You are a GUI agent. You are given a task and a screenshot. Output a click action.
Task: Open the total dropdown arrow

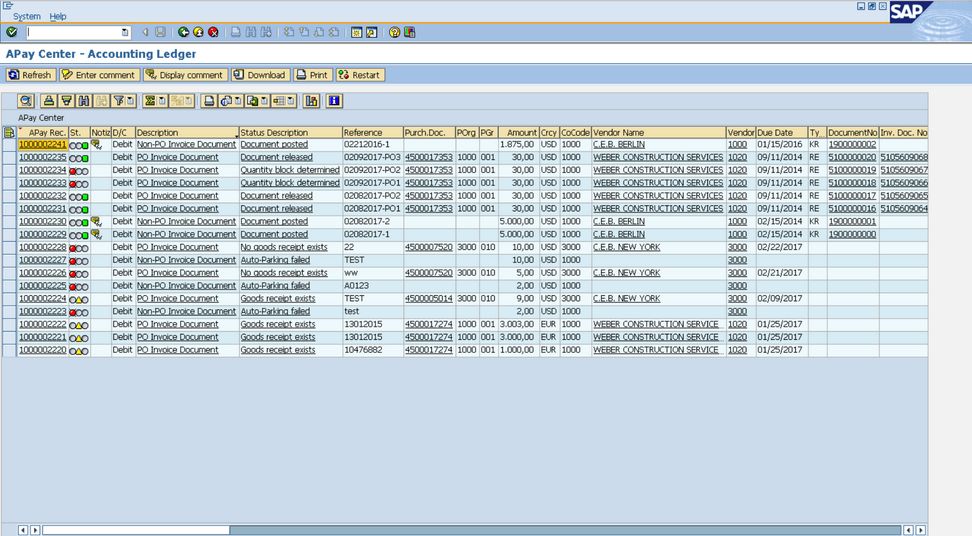[162, 100]
